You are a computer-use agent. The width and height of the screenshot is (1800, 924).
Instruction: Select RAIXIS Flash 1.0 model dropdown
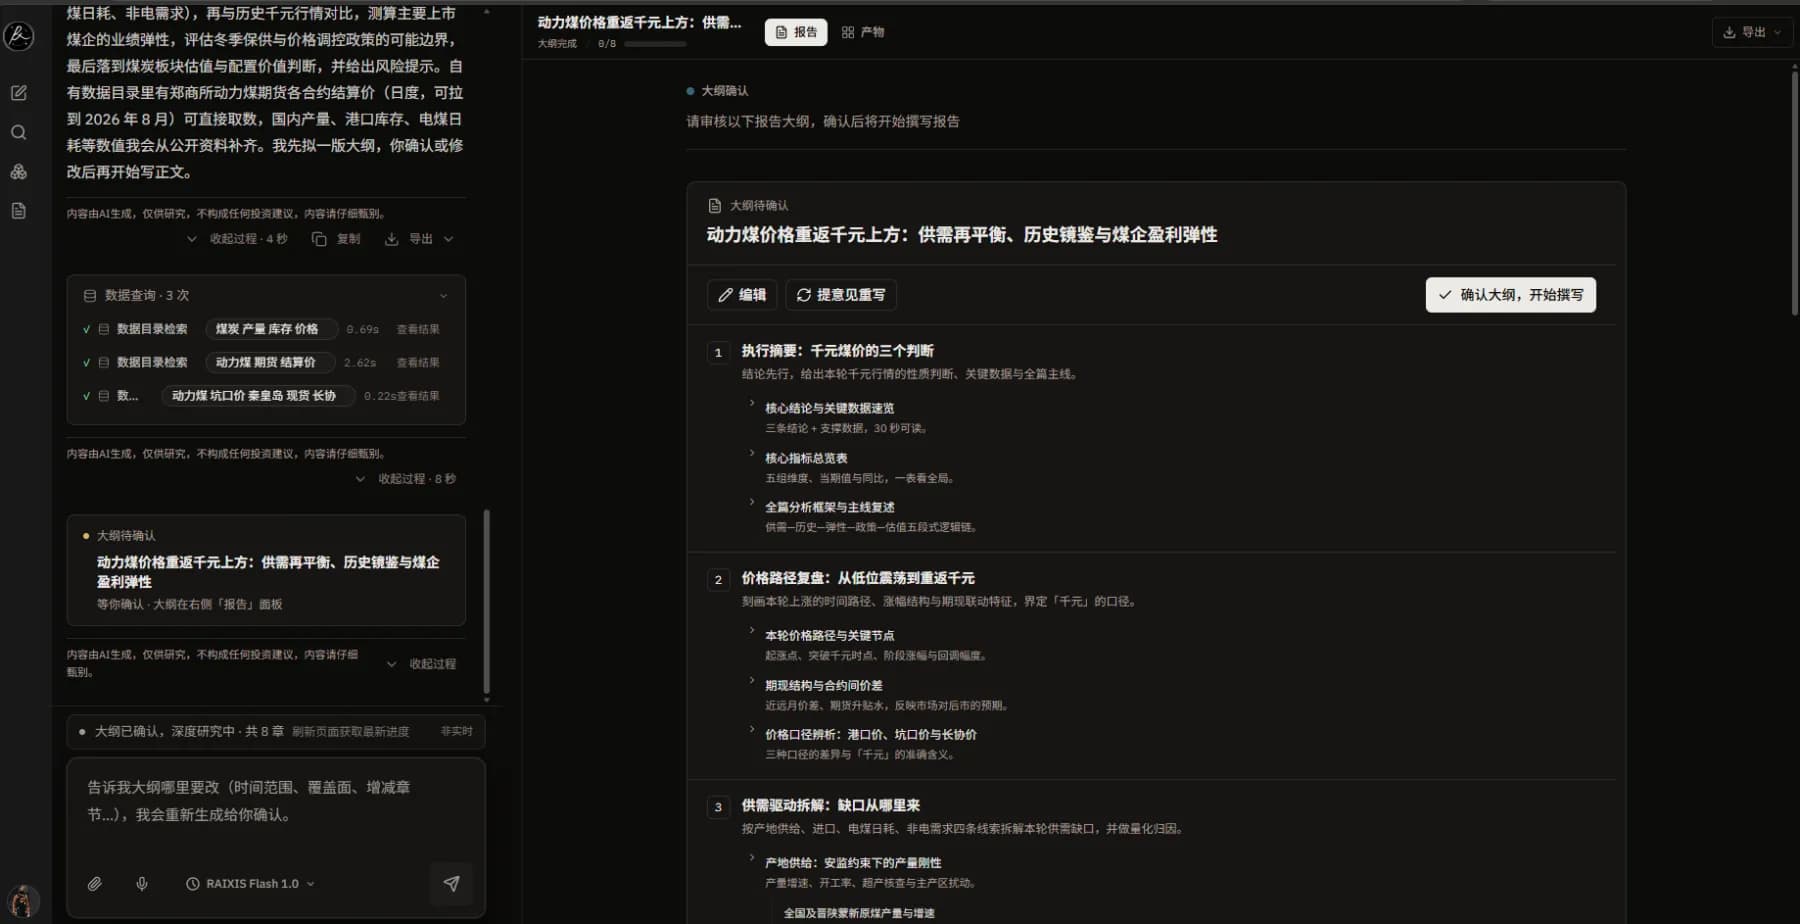click(x=251, y=884)
